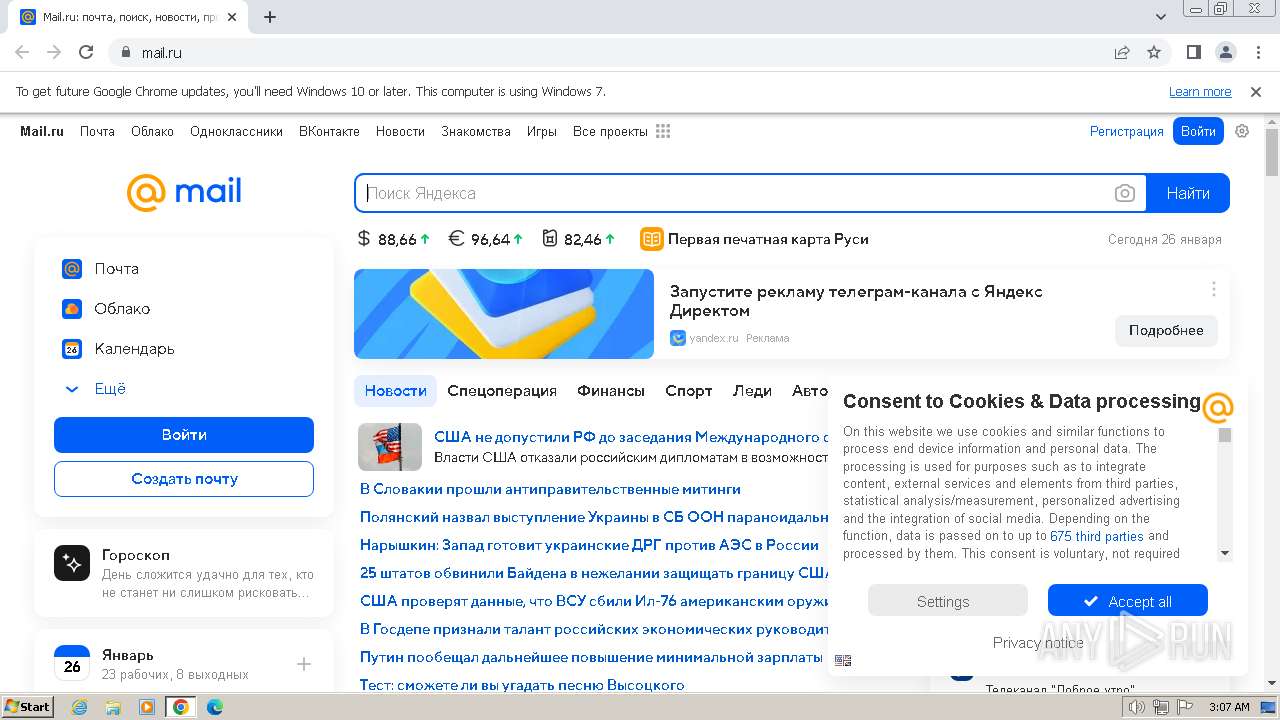Add event with the plus icon
The image size is (1280, 720).
[304, 664]
